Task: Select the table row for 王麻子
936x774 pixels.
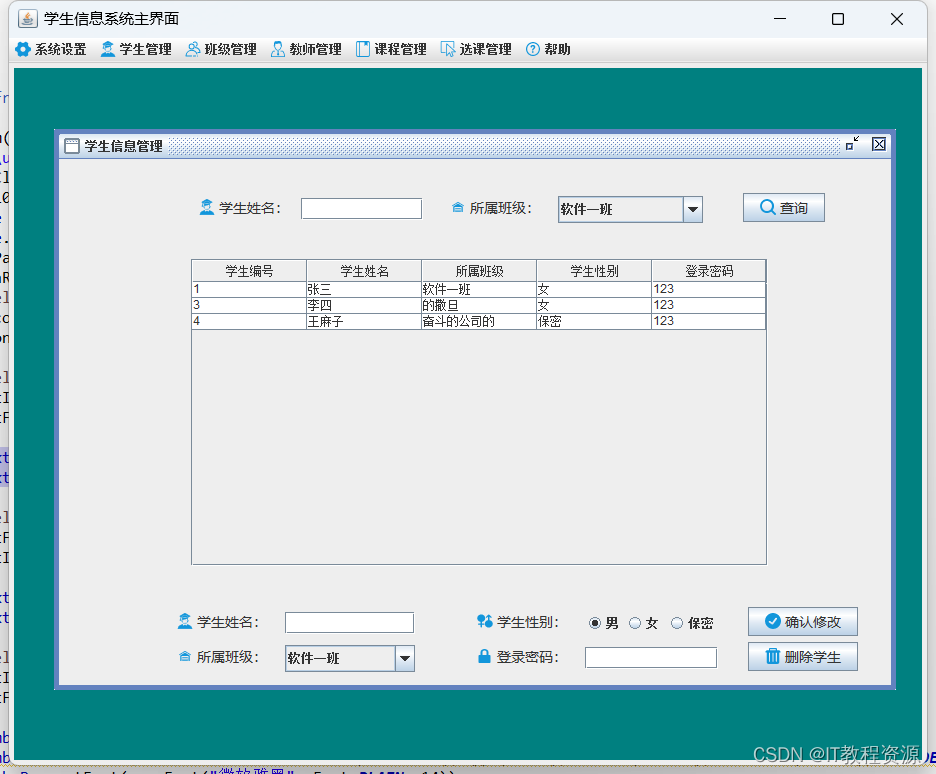Action: coord(479,322)
